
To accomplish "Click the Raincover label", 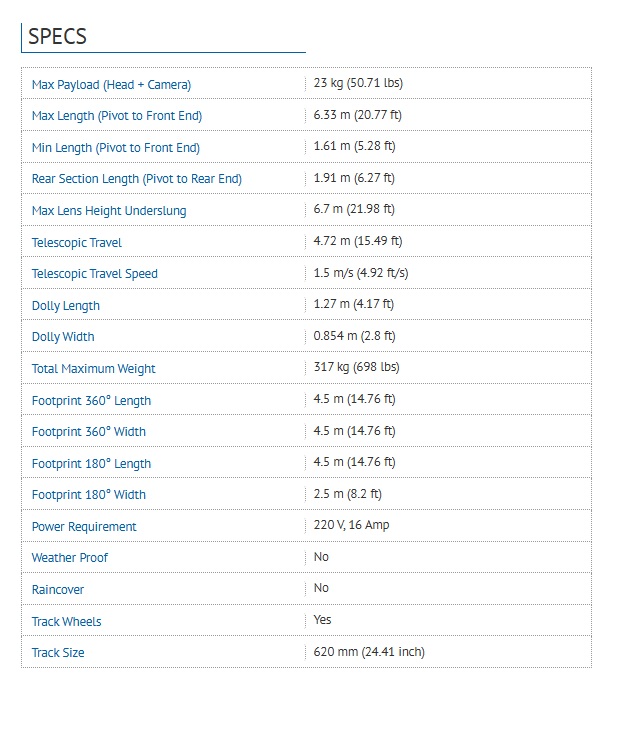I will pyautogui.click(x=58, y=590).
